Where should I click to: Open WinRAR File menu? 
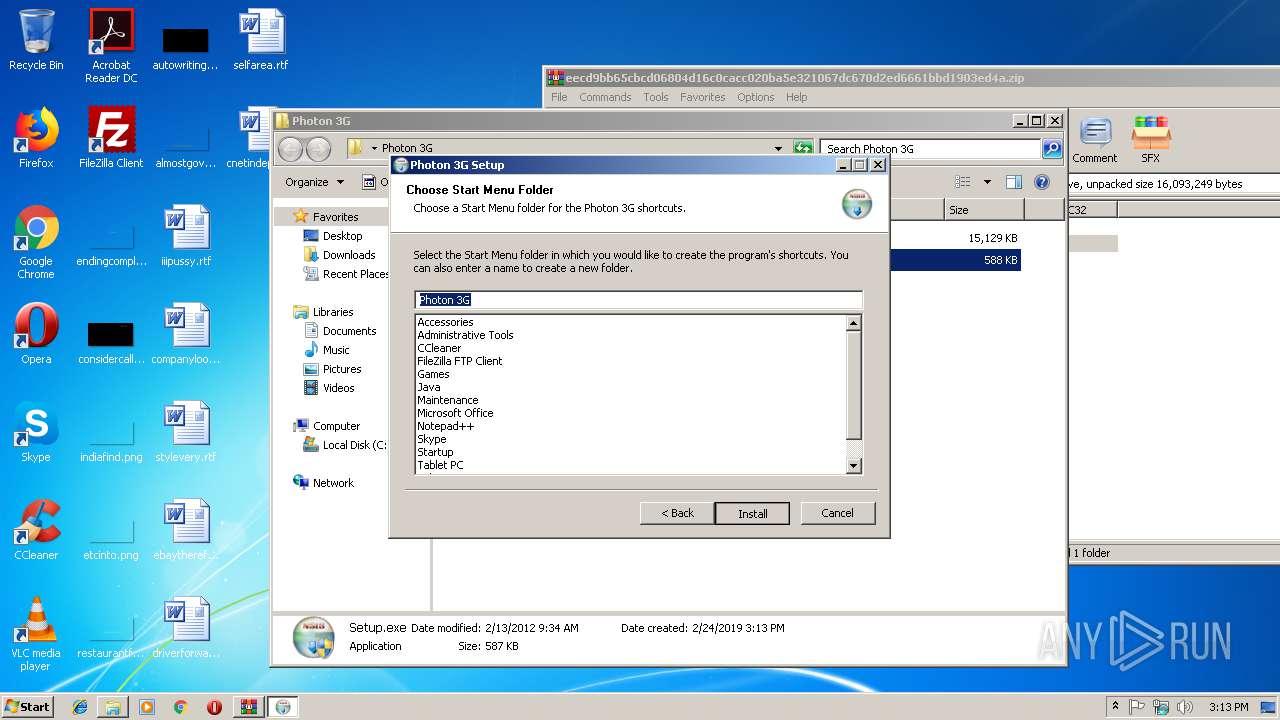coord(559,97)
